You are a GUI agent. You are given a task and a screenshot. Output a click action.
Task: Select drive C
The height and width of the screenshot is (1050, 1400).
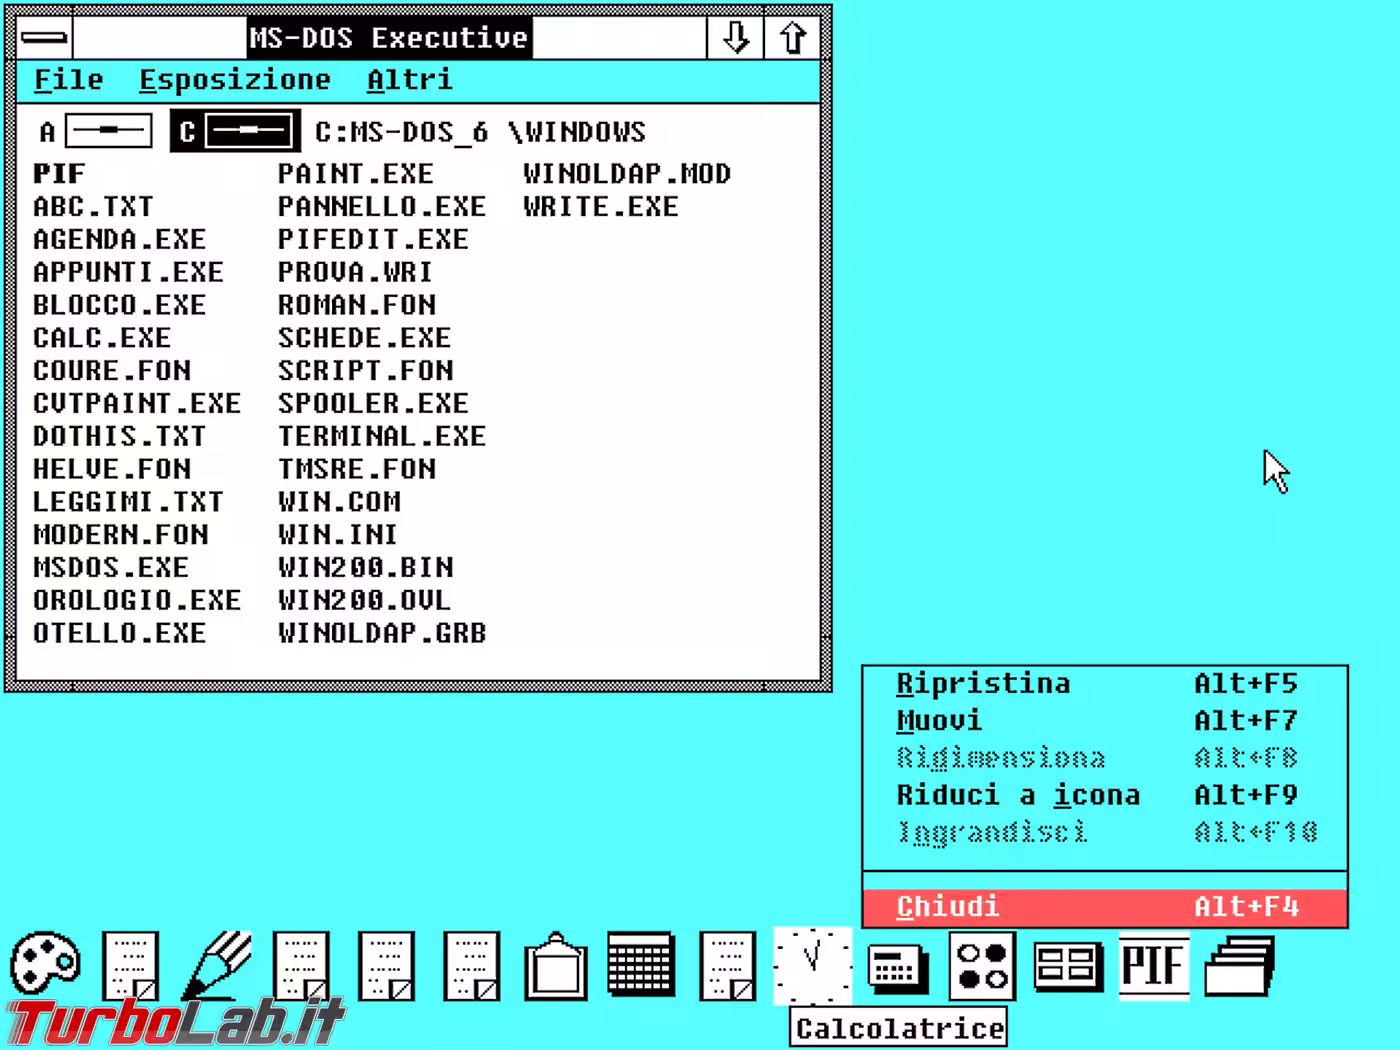(x=233, y=130)
